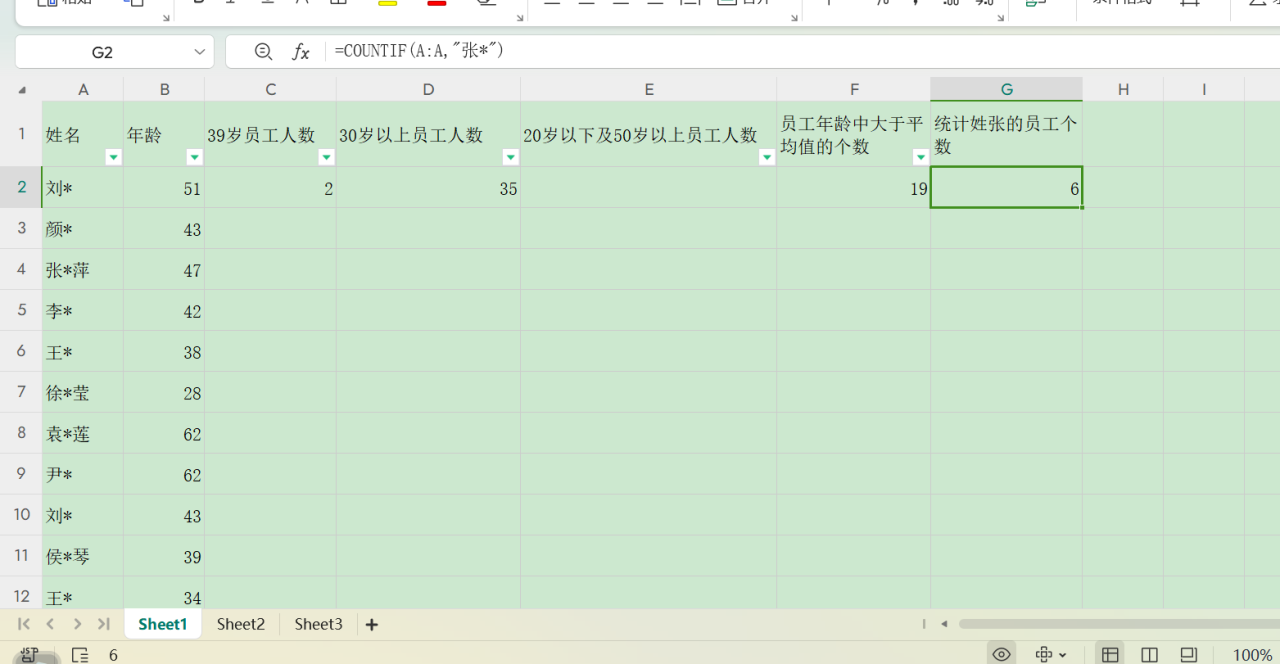1280x664 pixels.
Task: Select column F header
Action: click(x=854, y=89)
